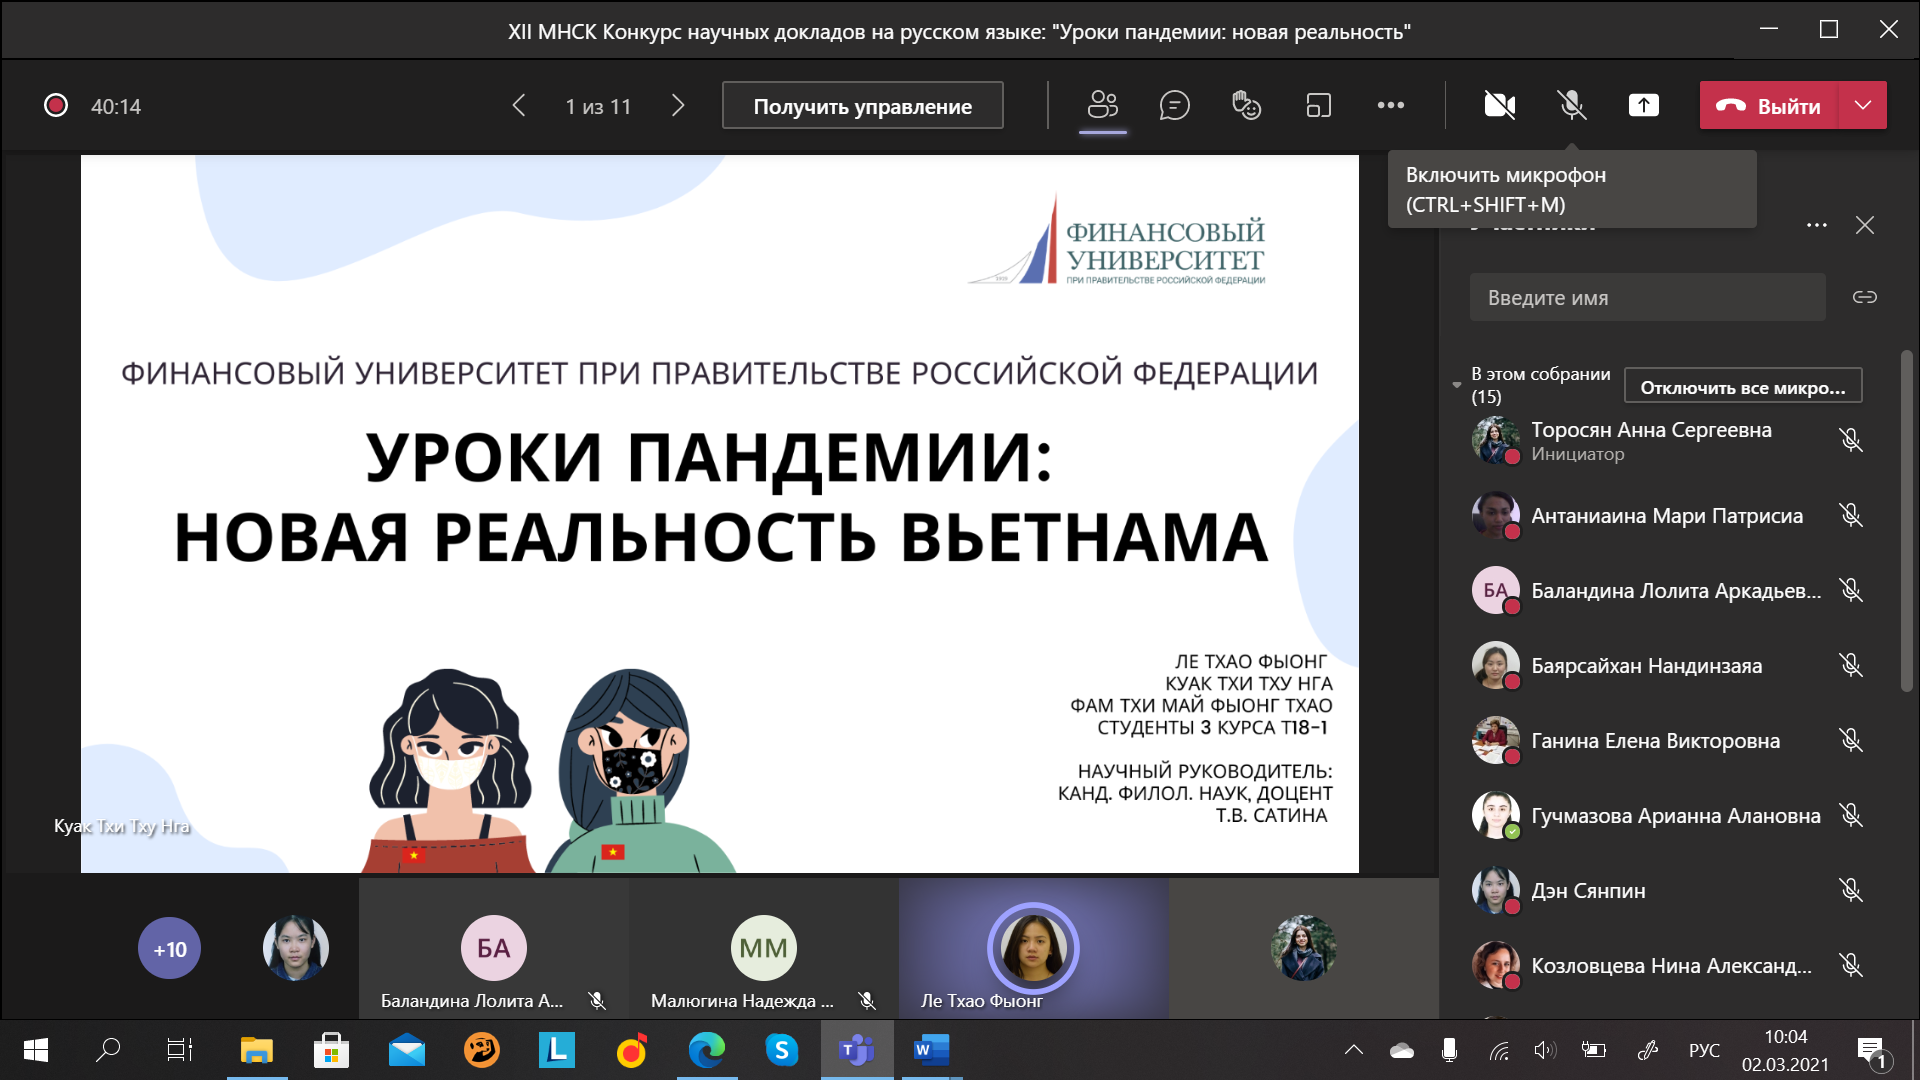Switch to Word in taskbar

click(931, 1050)
